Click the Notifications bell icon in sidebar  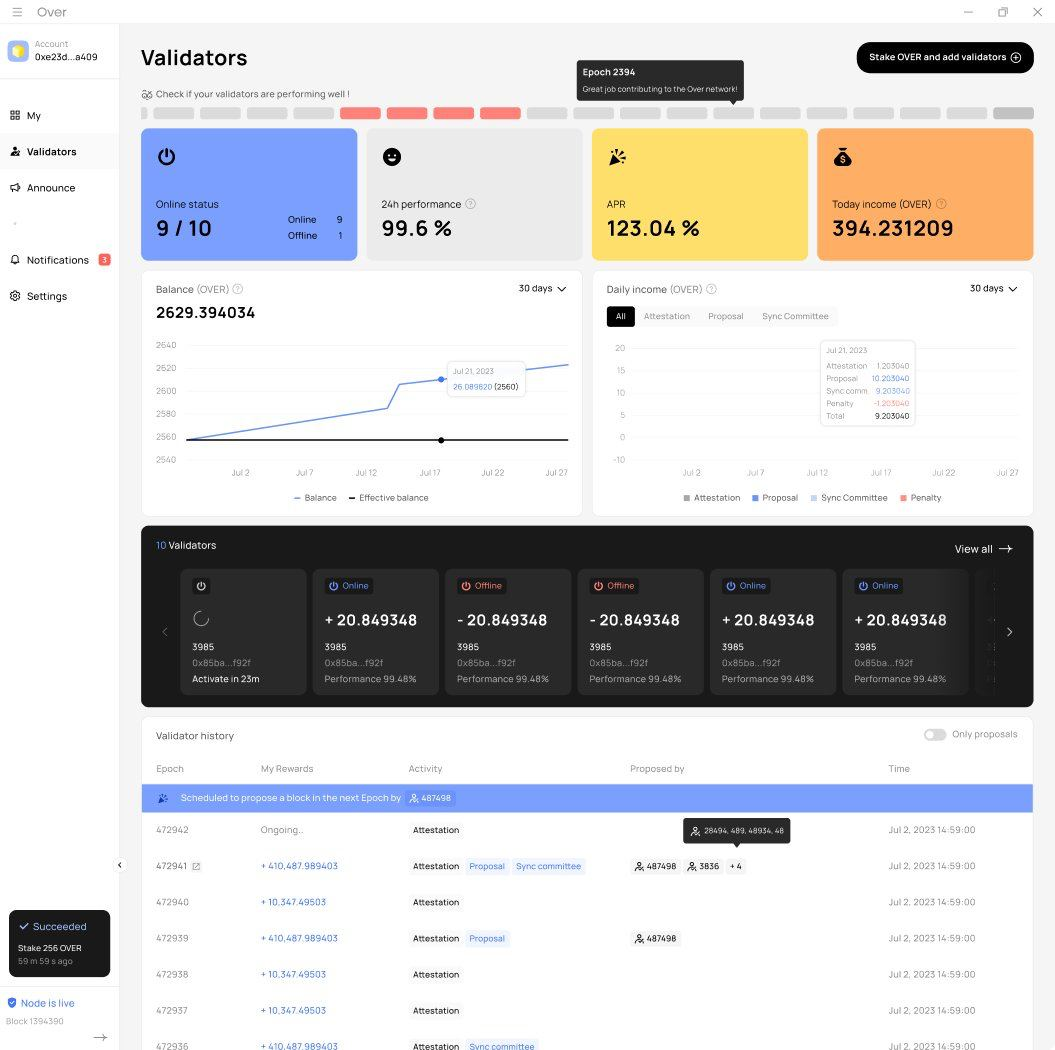(x=15, y=260)
